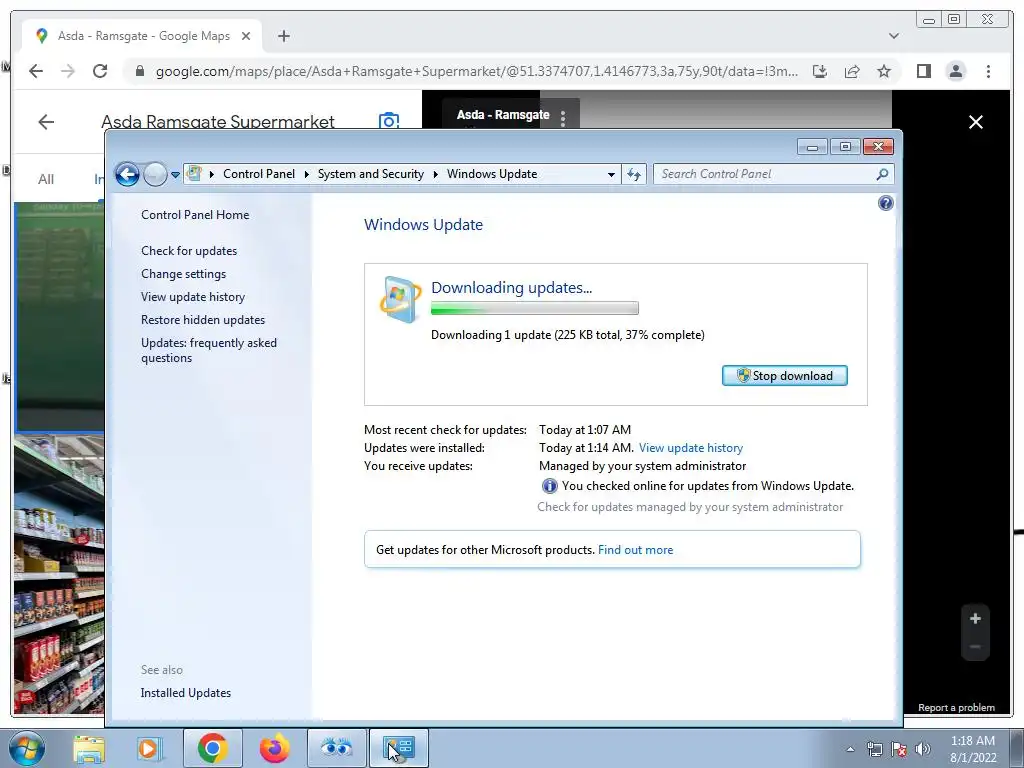Click the Control Panel forward arrow button

(155, 174)
